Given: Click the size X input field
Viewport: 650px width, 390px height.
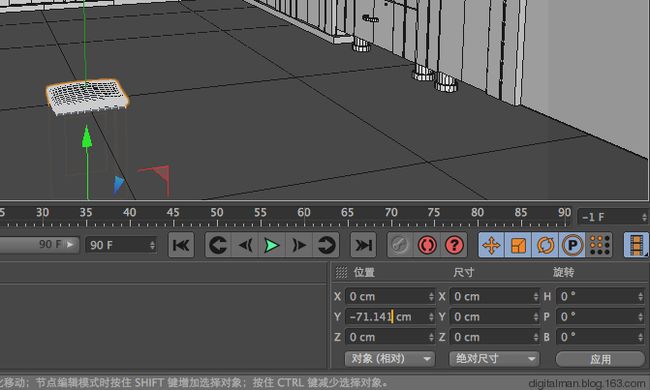Looking at the screenshot, I should click(x=495, y=296).
